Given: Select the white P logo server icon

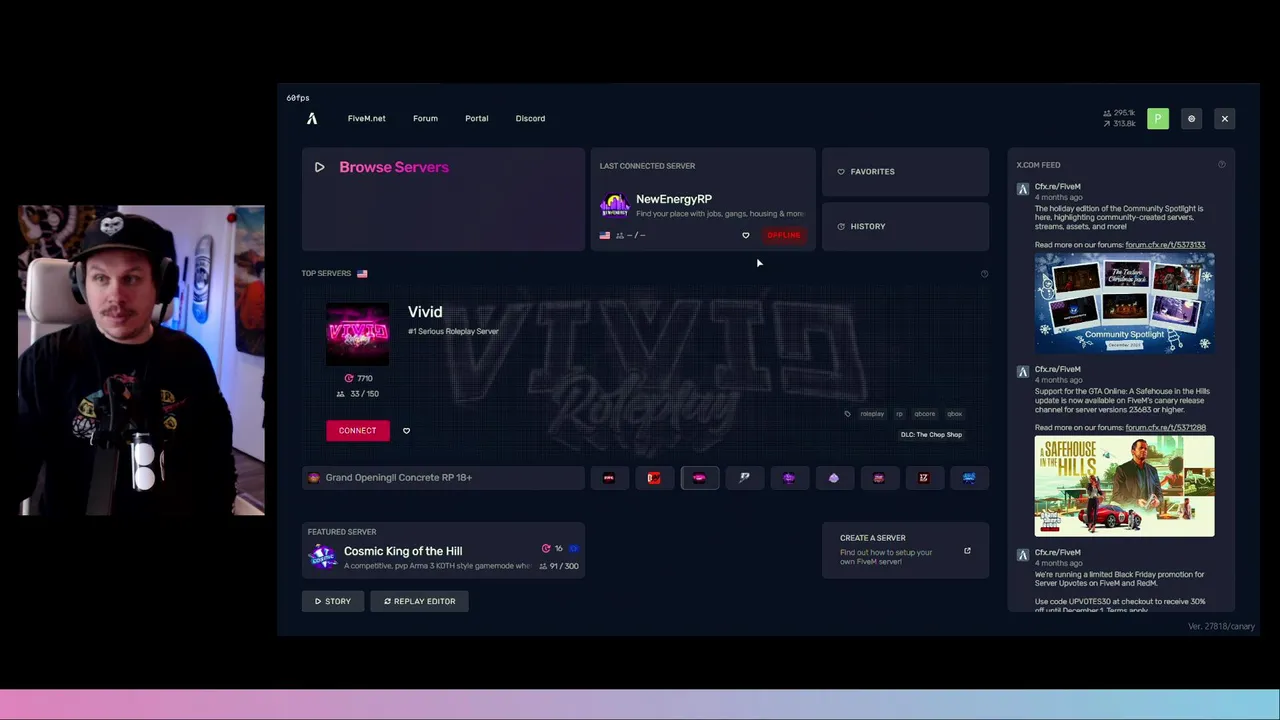Looking at the screenshot, I should pyautogui.click(x=744, y=478).
